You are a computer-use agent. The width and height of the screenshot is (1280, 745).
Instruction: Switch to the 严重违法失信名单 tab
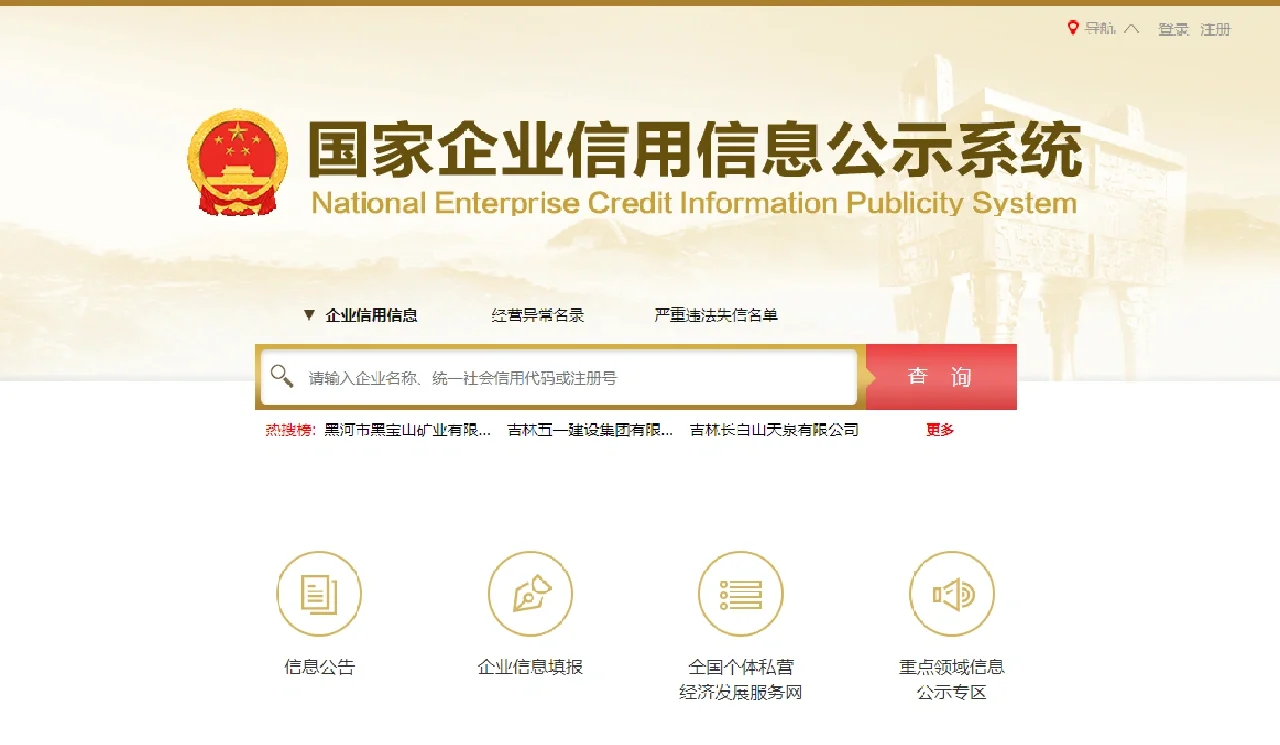click(716, 315)
